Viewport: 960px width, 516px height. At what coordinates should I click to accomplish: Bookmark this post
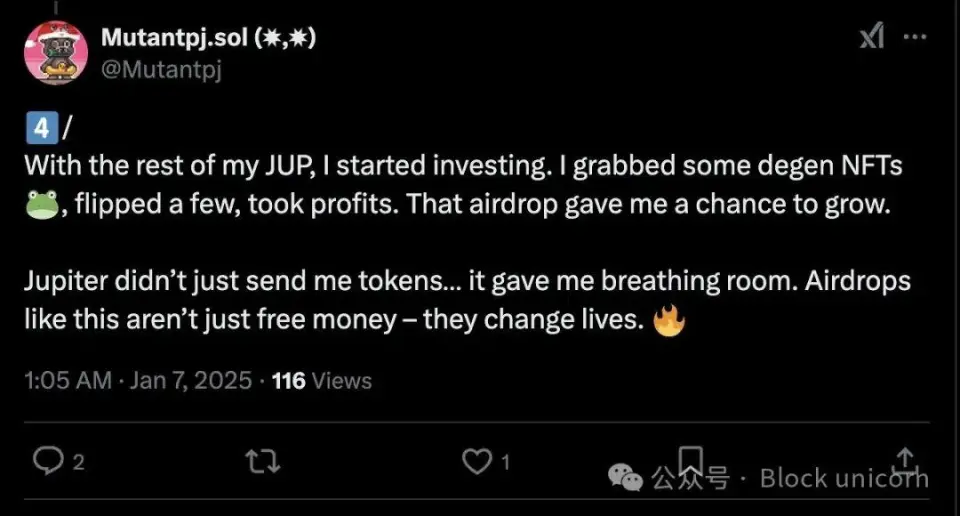(x=690, y=459)
